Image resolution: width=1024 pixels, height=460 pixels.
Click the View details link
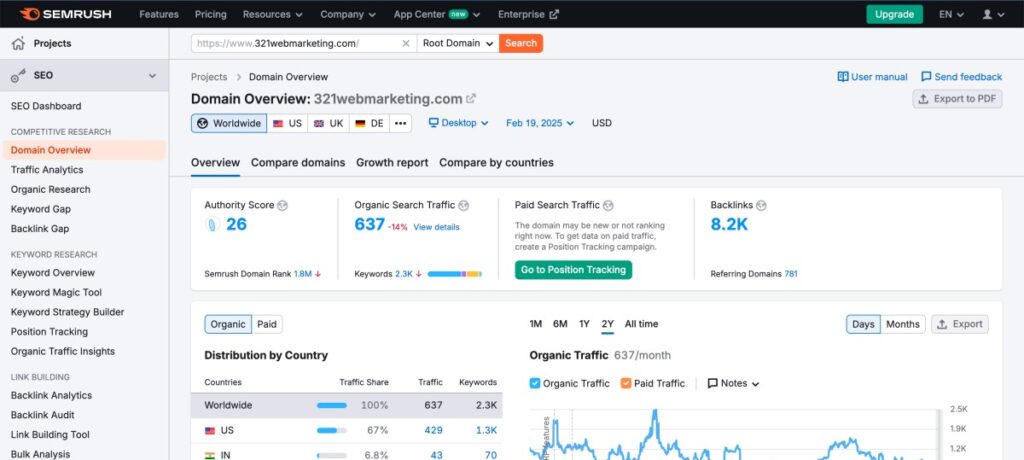[436, 227]
